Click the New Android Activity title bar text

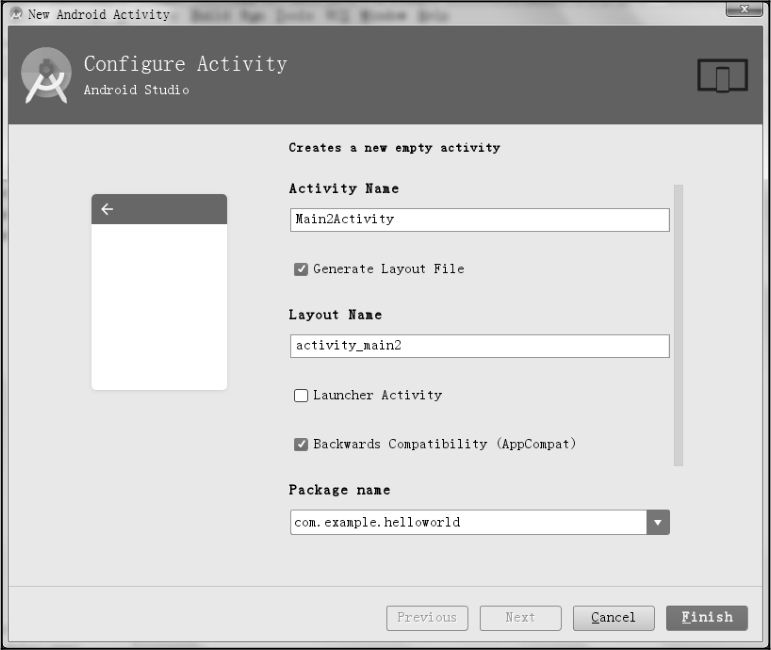pos(99,15)
